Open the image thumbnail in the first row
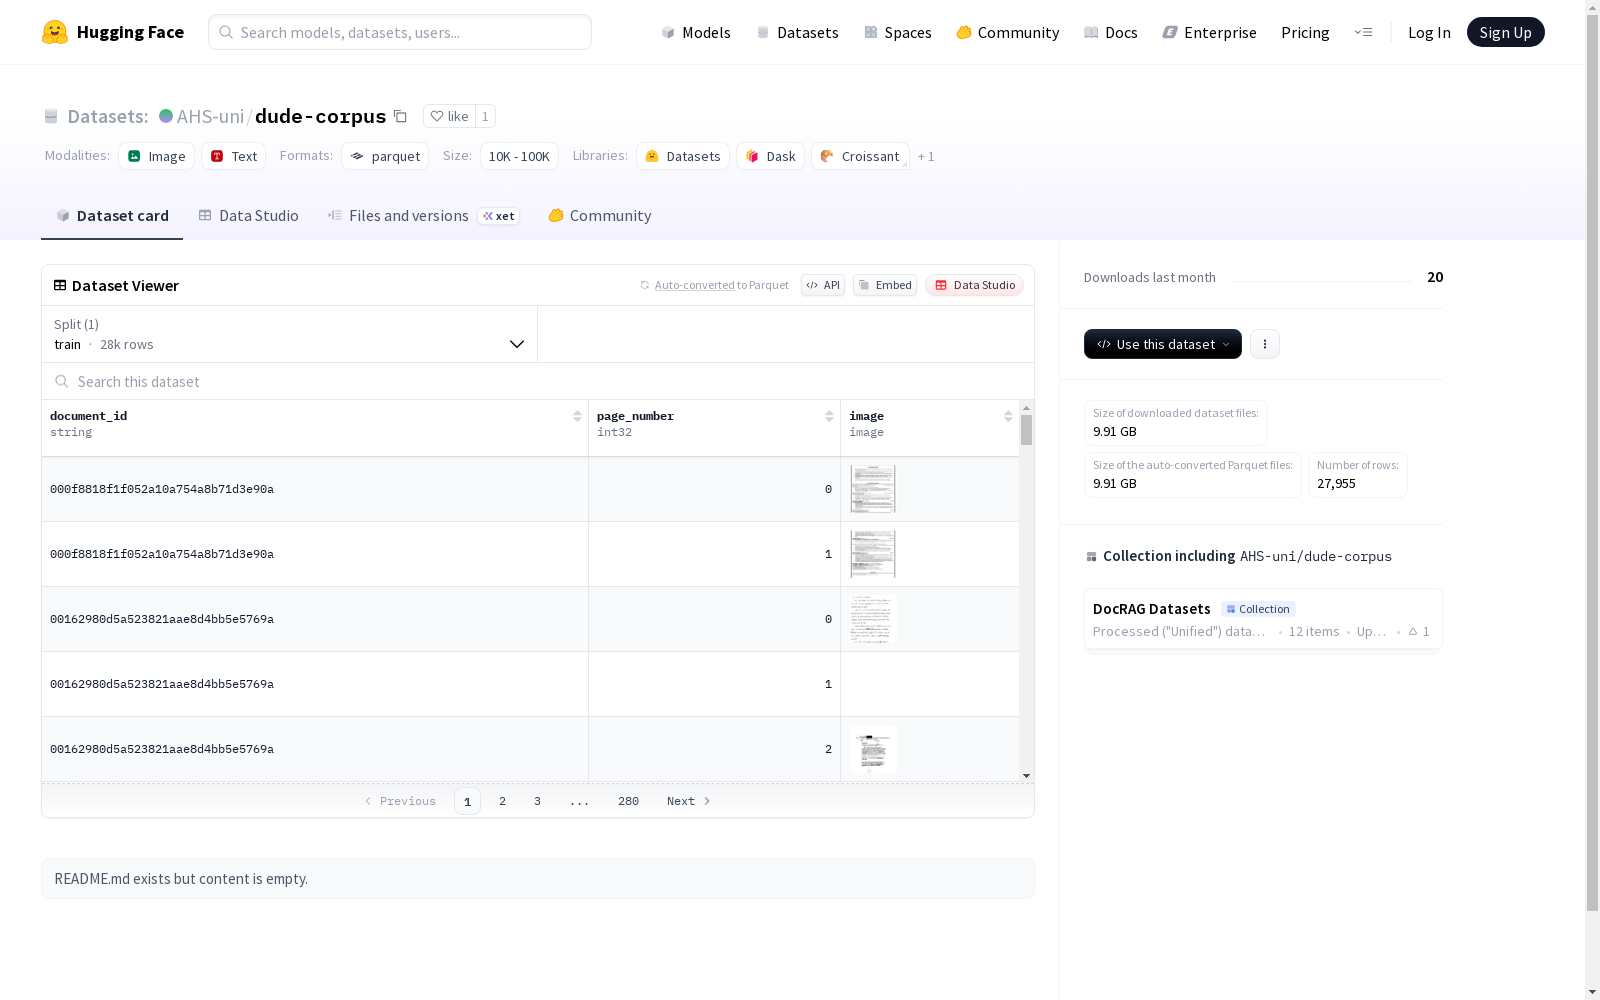 [873, 489]
